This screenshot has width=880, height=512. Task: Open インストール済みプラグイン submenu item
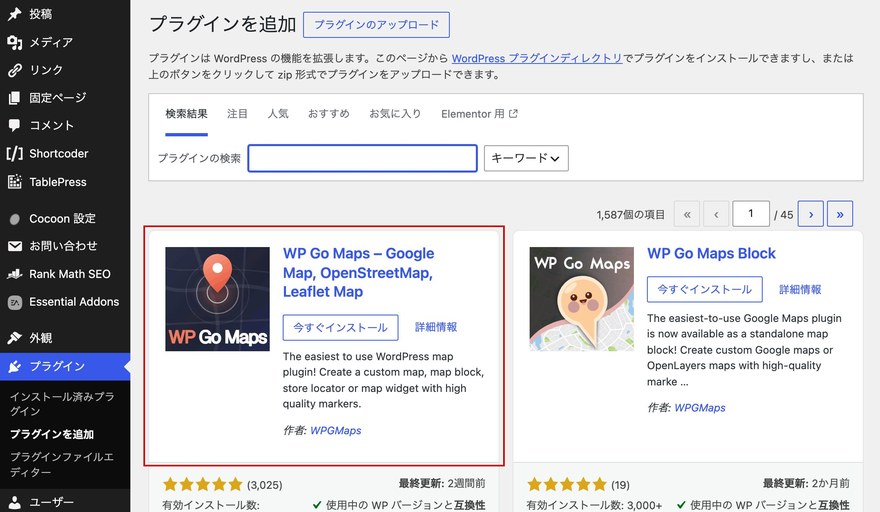tap(62, 404)
